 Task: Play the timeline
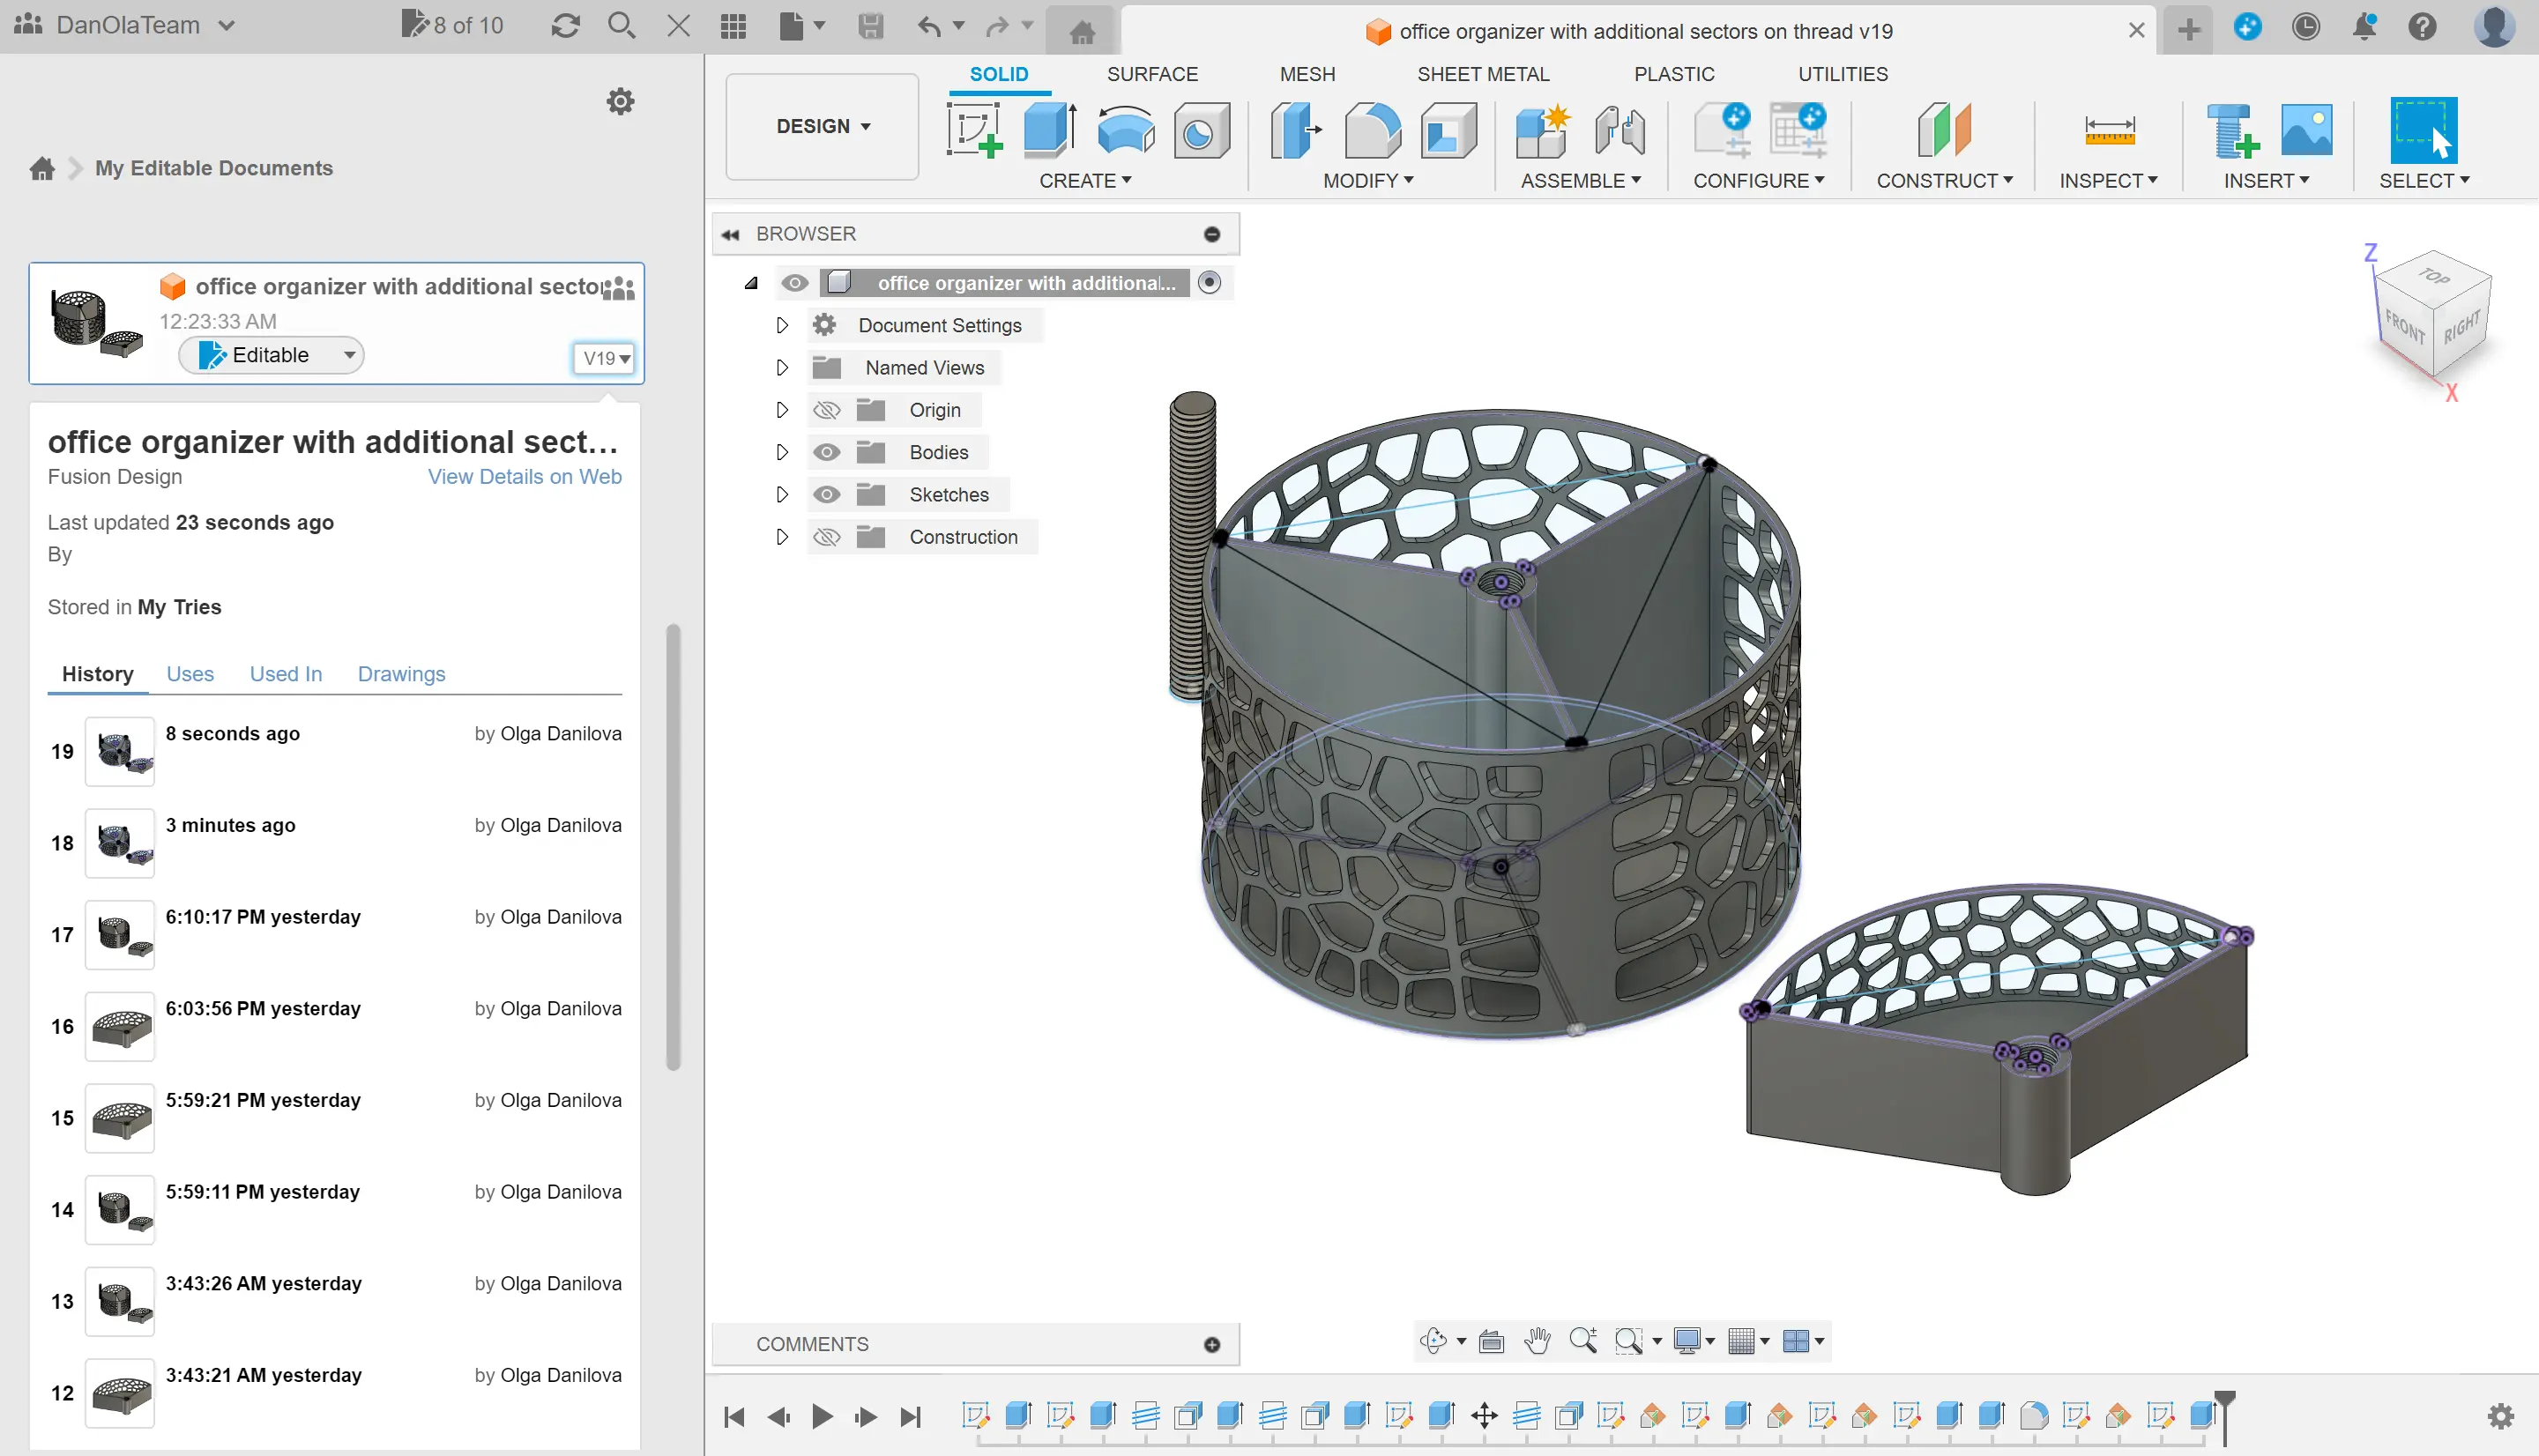coord(822,1417)
